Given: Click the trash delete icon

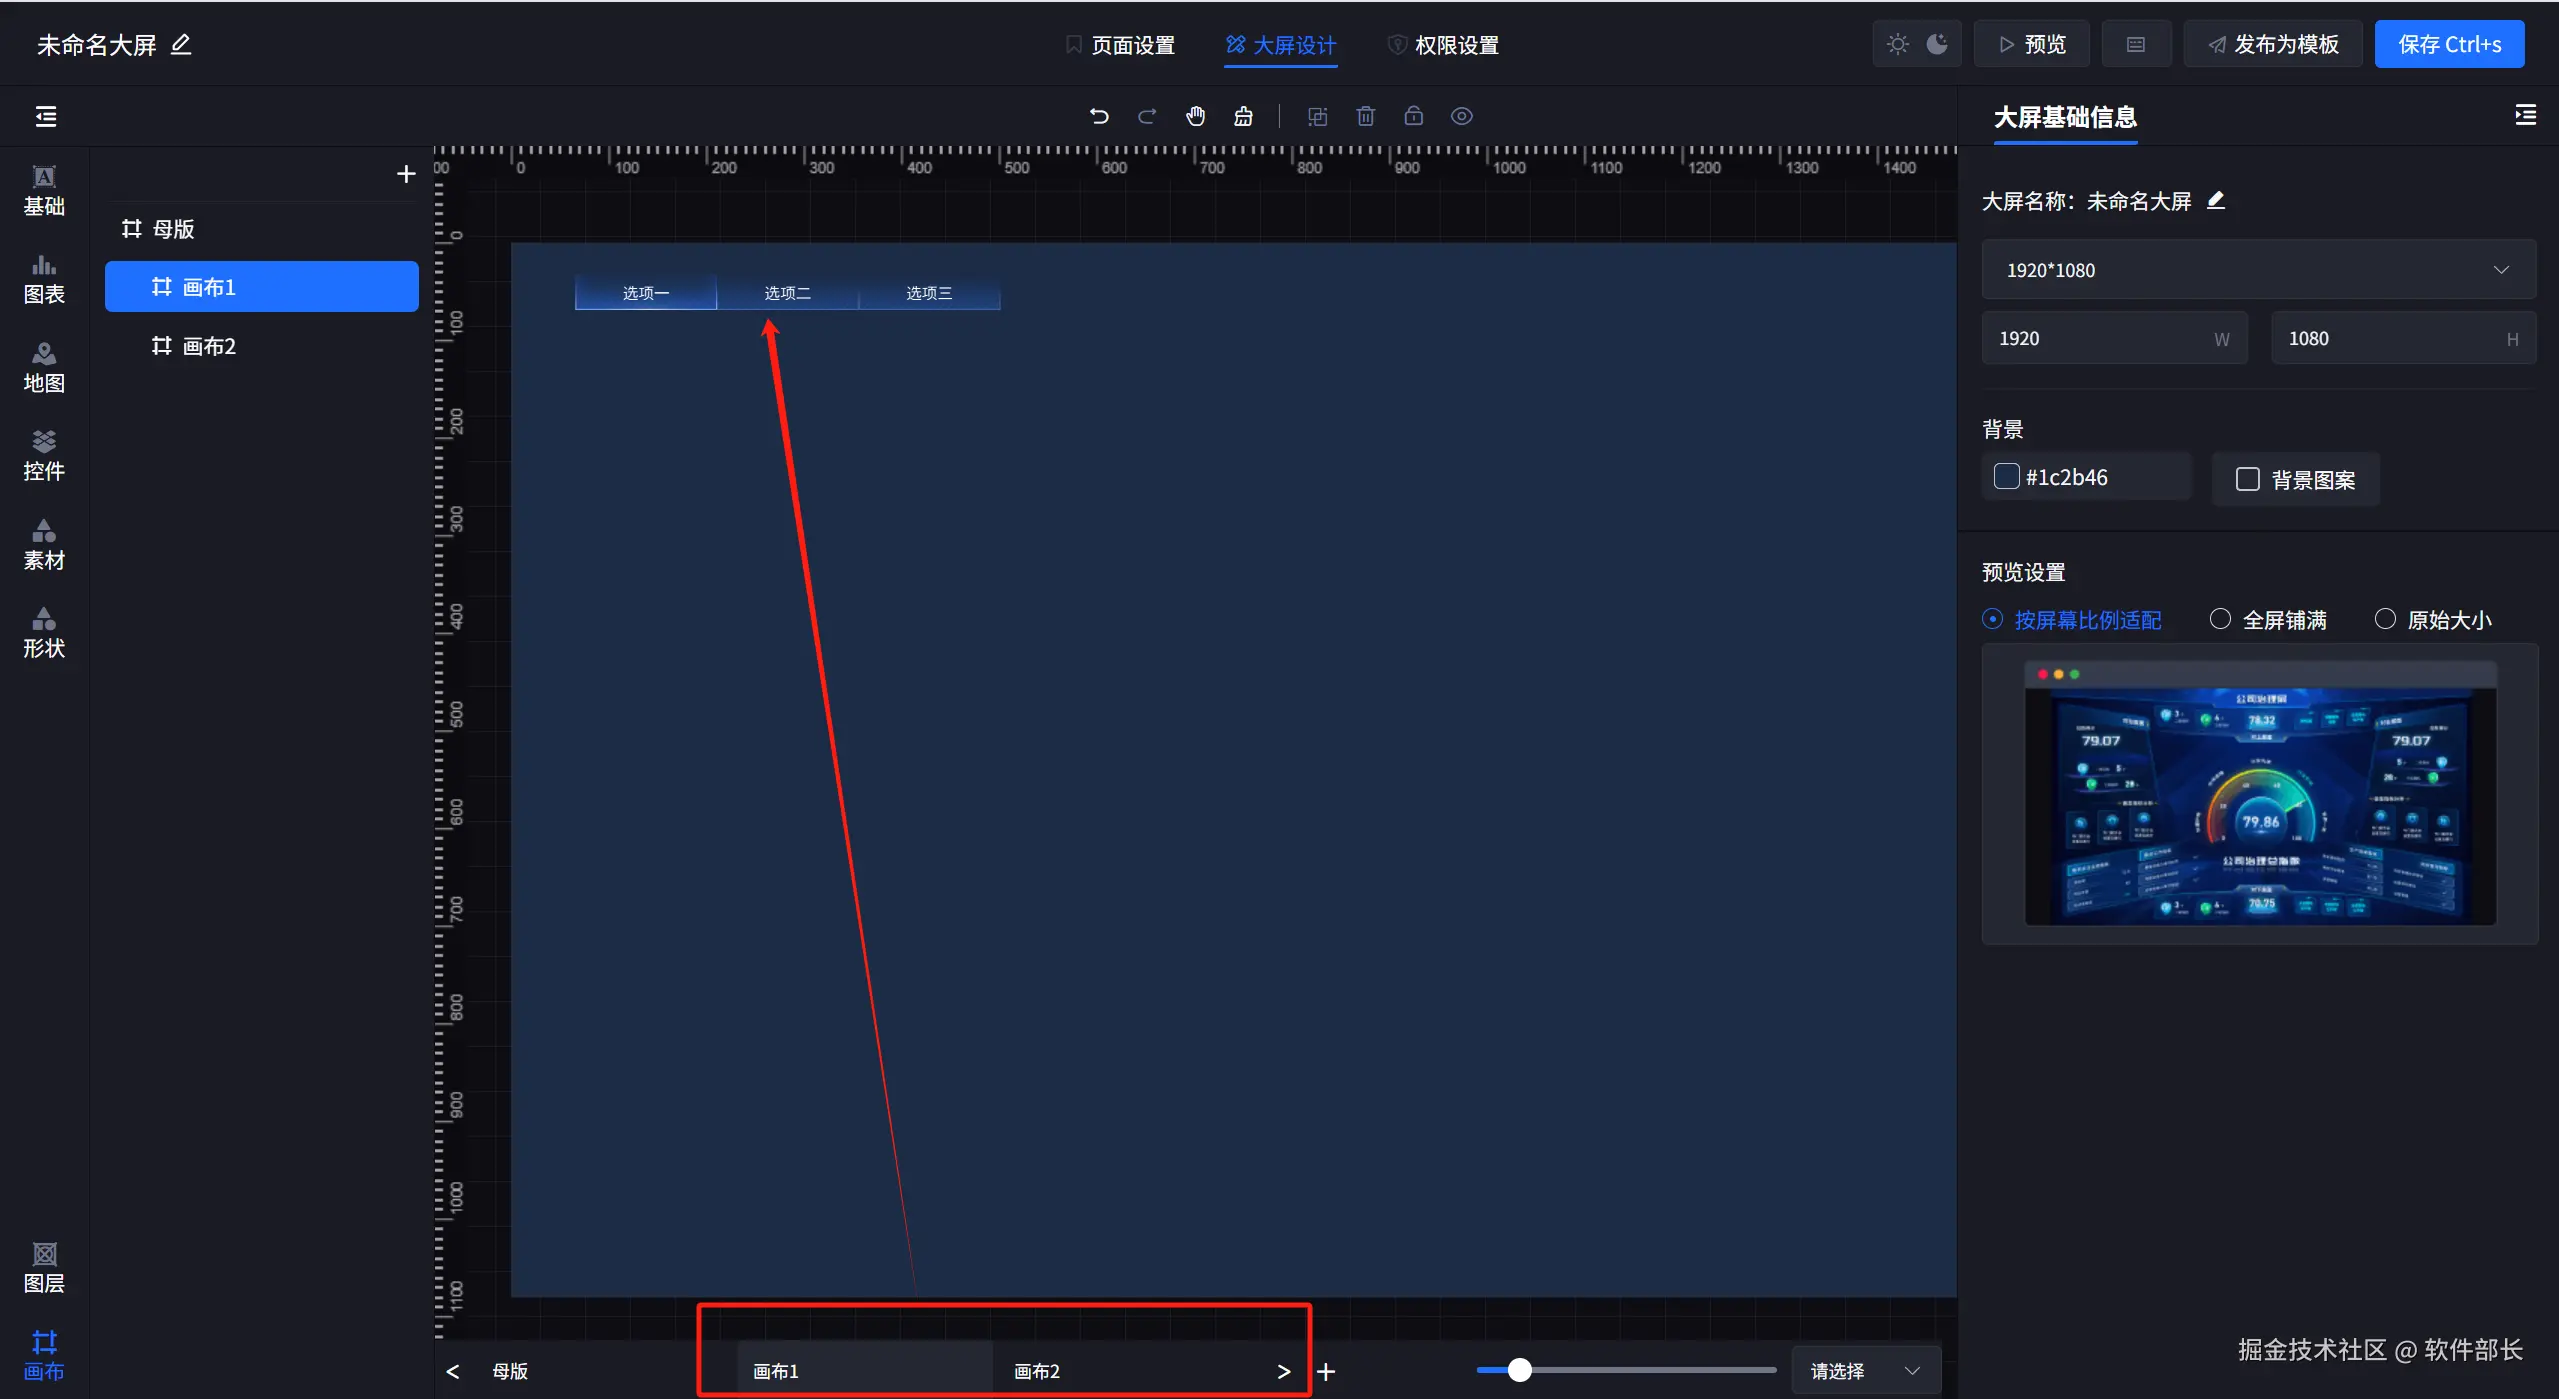Looking at the screenshot, I should (1365, 116).
